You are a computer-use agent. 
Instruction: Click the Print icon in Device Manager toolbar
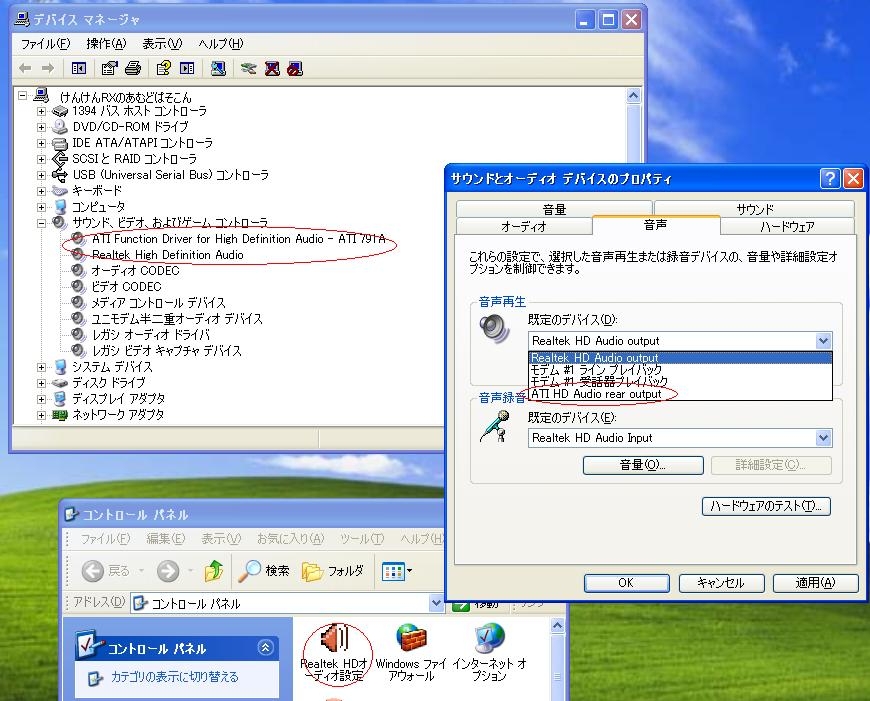click(x=133, y=68)
